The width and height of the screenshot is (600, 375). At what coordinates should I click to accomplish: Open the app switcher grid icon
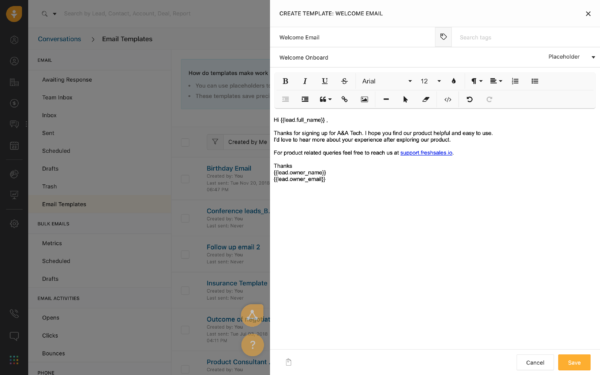(14, 360)
